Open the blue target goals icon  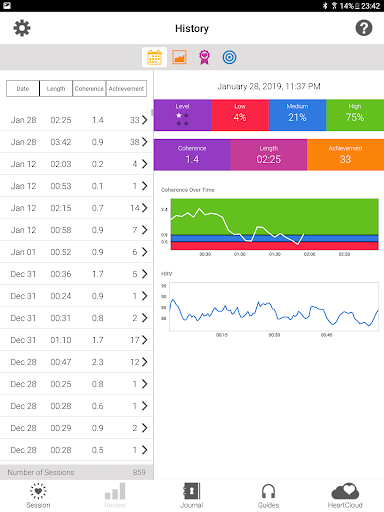[x=229, y=57]
